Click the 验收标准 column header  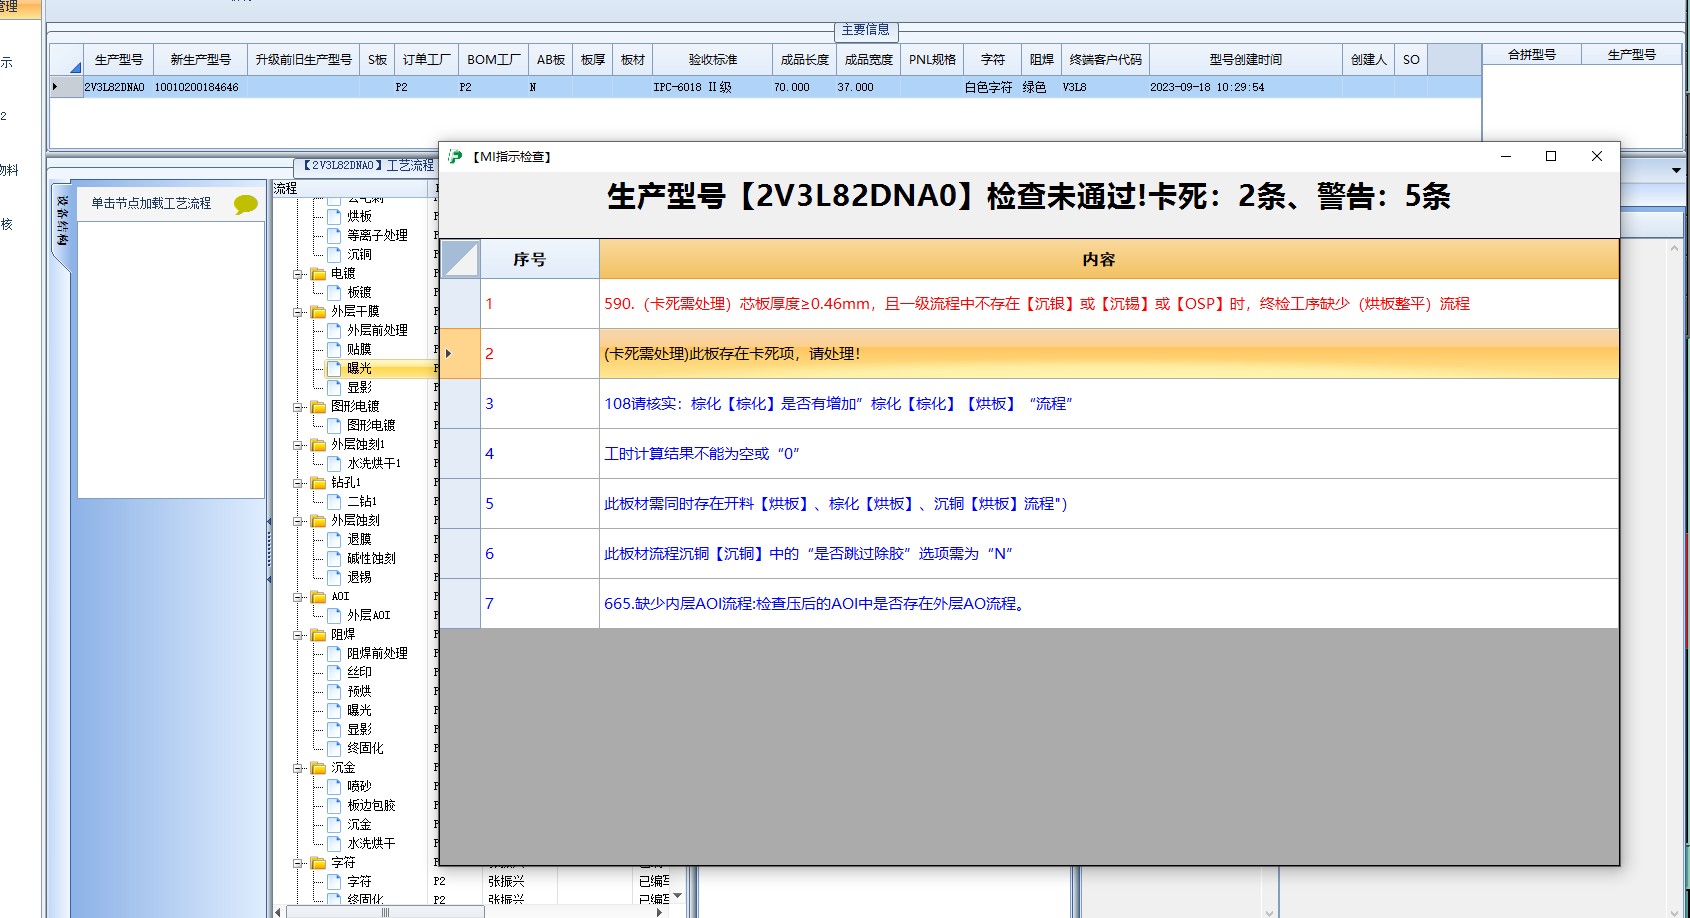pyautogui.click(x=713, y=60)
